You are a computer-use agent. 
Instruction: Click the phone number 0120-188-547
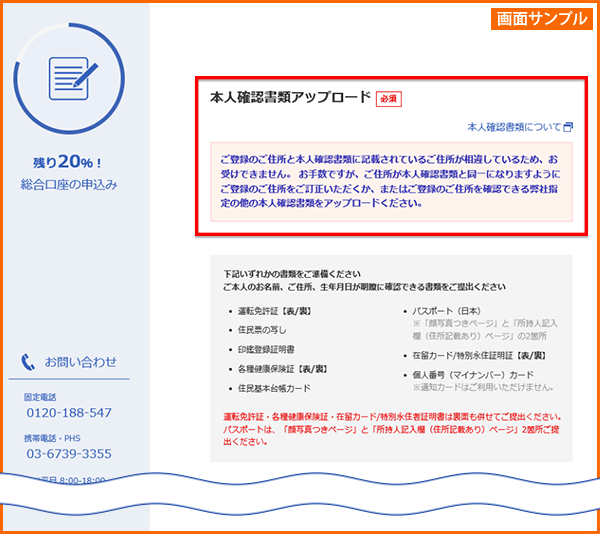point(69,413)
